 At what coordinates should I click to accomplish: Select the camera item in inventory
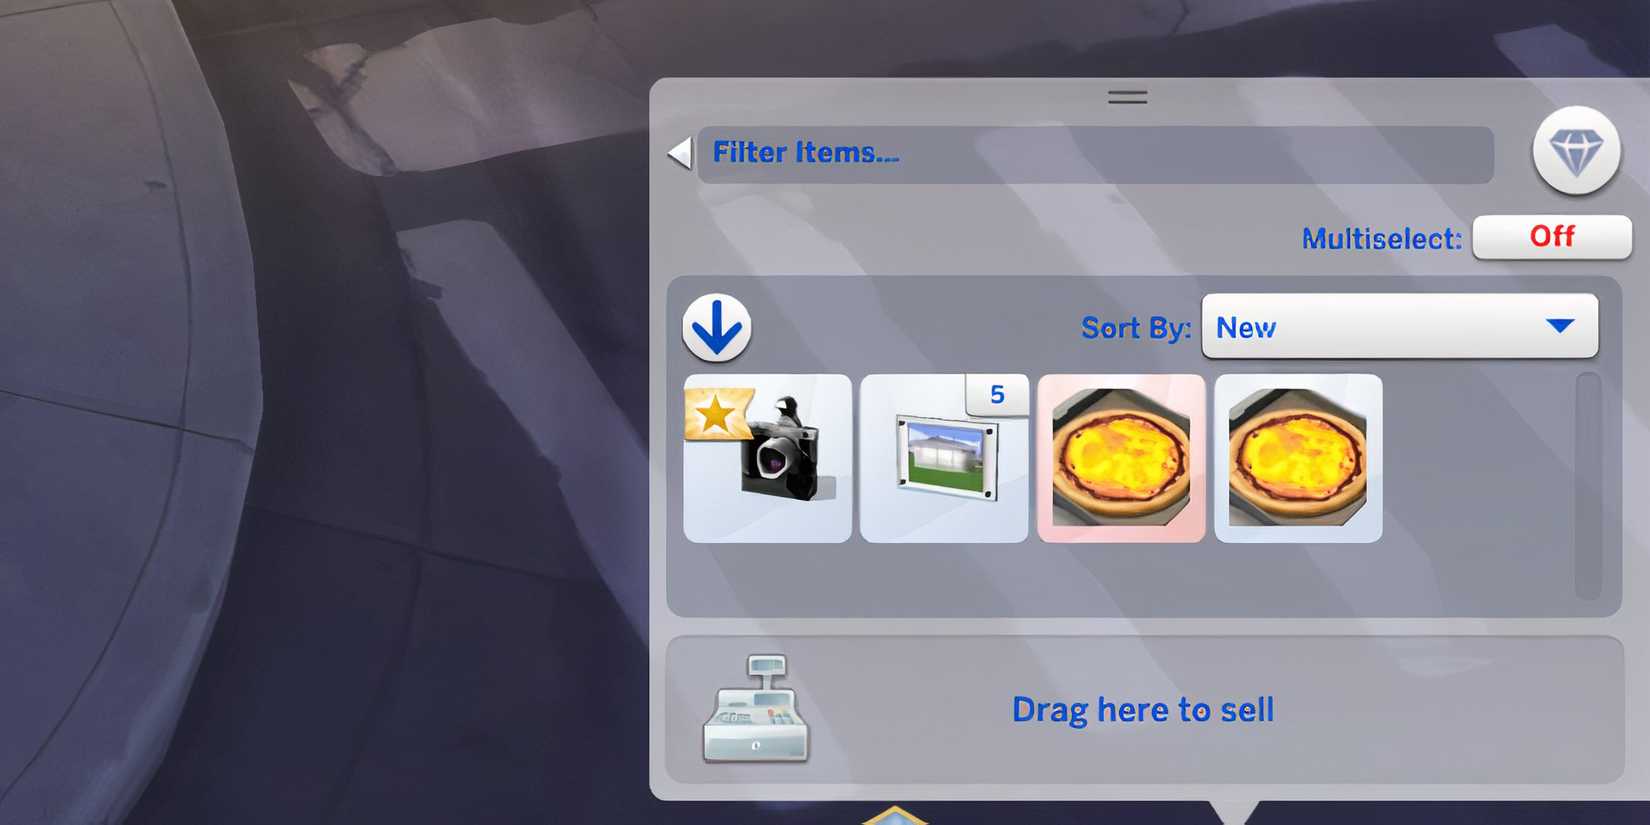768,459
